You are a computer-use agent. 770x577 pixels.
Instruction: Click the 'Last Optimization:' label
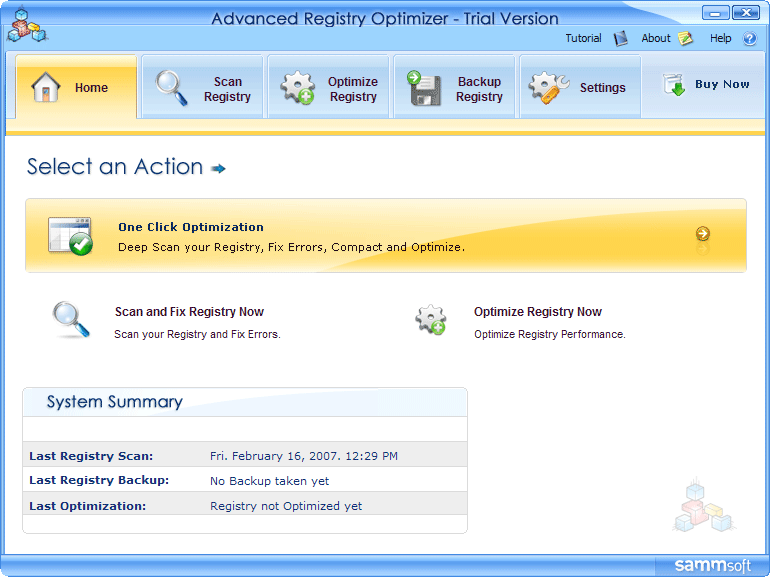(87, 506)
